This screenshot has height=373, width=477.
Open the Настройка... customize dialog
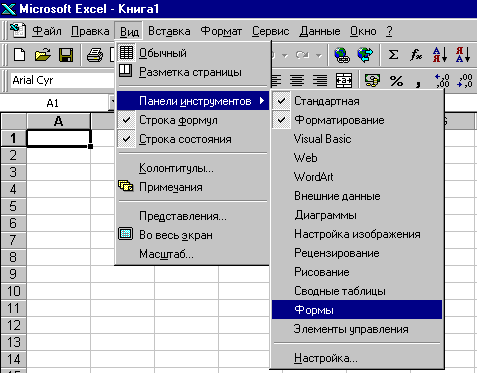coord(357,358)
